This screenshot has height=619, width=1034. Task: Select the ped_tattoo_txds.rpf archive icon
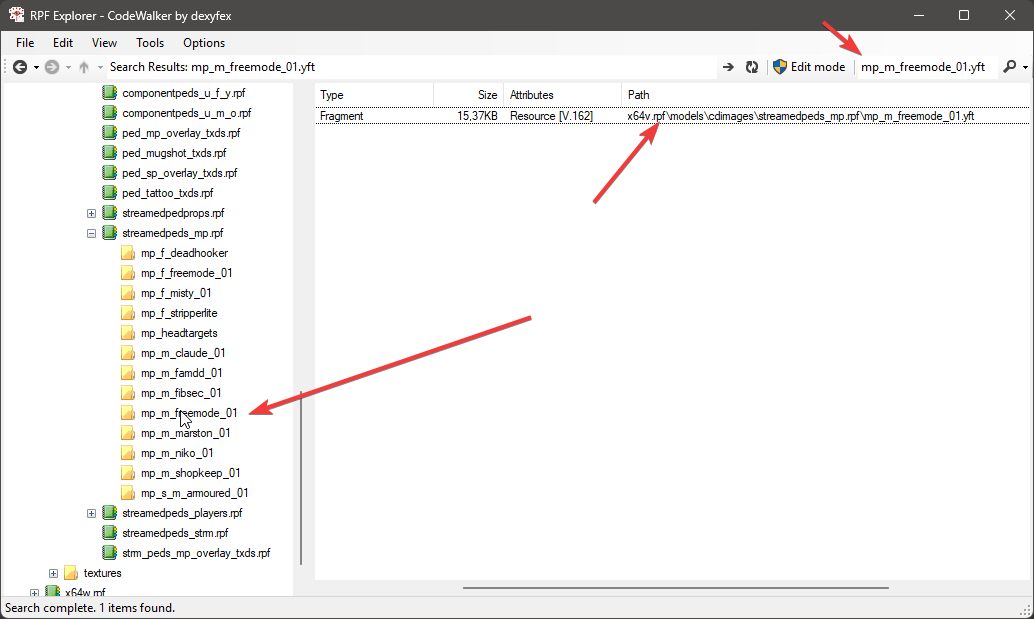pyautogui.click(x=110, y=193)
